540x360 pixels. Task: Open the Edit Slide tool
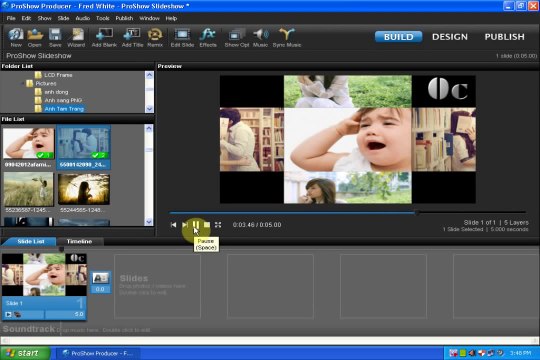(182, 38)
